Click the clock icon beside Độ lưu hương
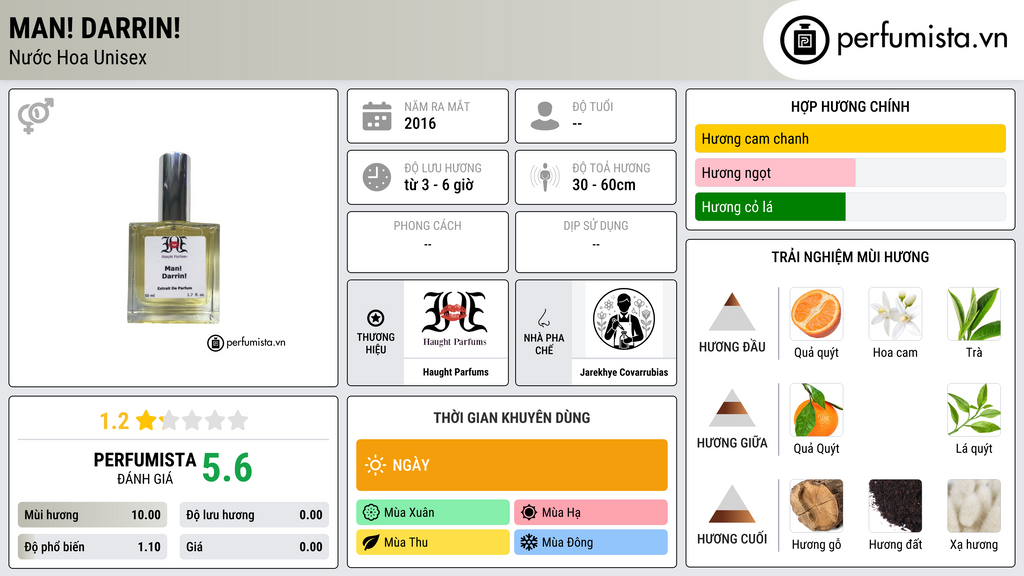The height and width of the screenshot is (576, 1024). coord(377,177)
